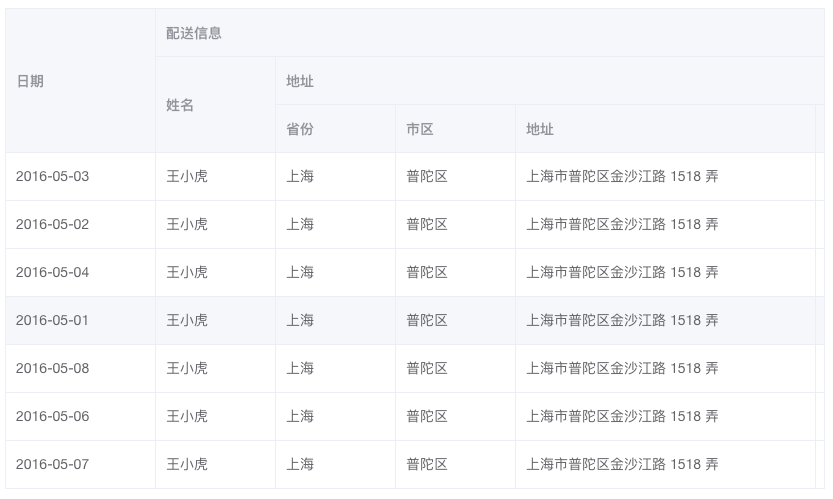
Task: Click the 地址 sub-column header right of 市区
Action: tap(540, 129)
